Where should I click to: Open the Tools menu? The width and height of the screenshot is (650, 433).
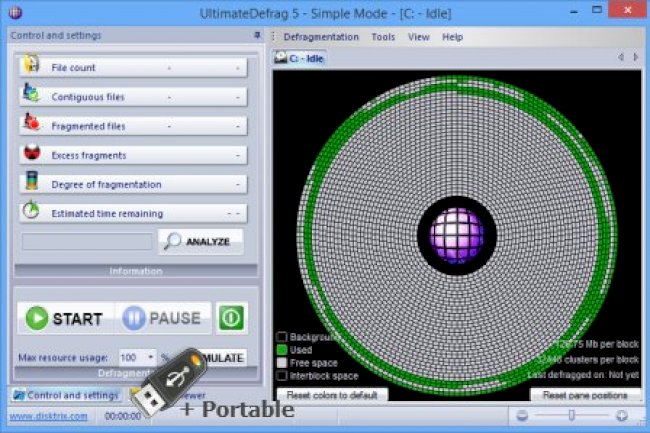coord(383,37)
